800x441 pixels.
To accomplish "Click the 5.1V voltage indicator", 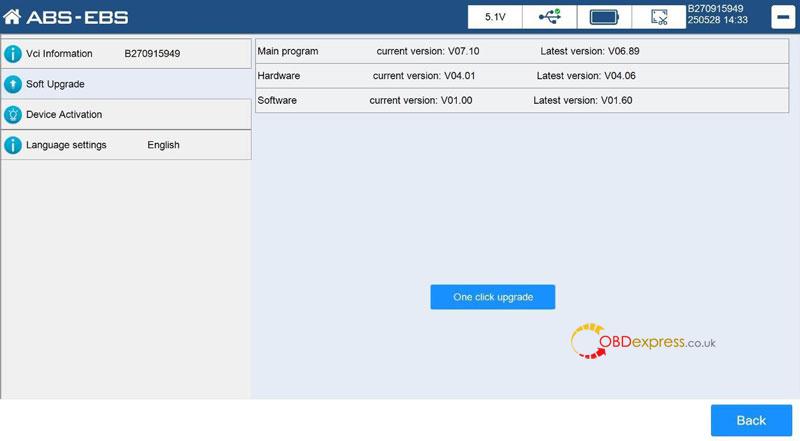I will pos(495,17).
